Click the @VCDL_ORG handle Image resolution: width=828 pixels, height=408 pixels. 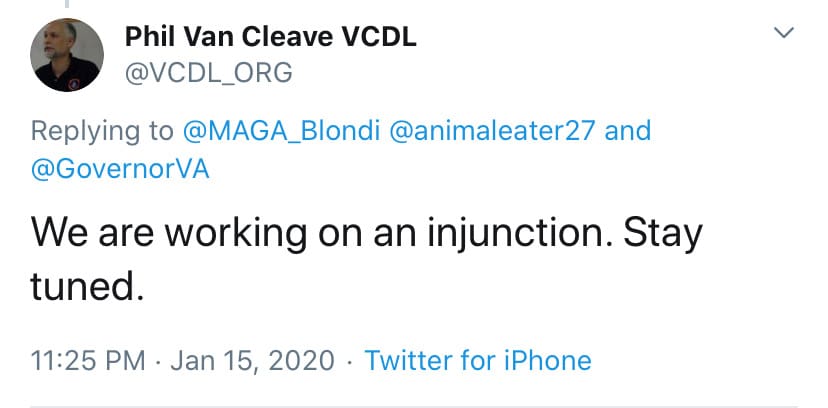[208, 72]
